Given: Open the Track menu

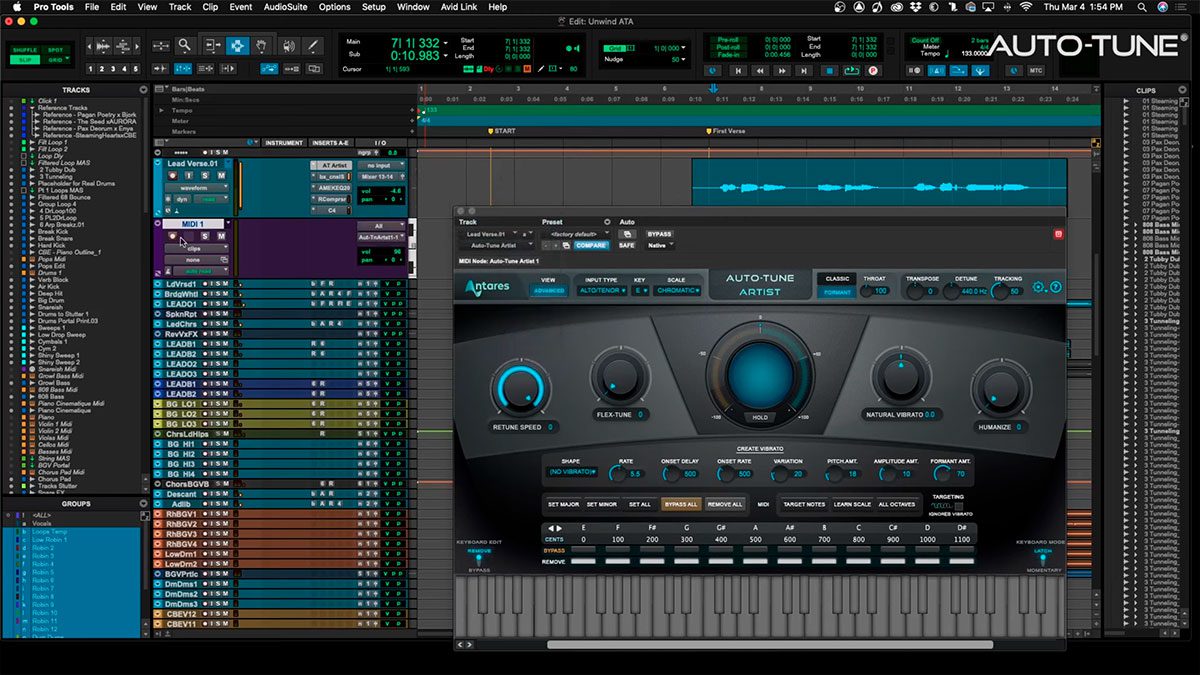Looking at the screenshot, I should coord(180,7).
